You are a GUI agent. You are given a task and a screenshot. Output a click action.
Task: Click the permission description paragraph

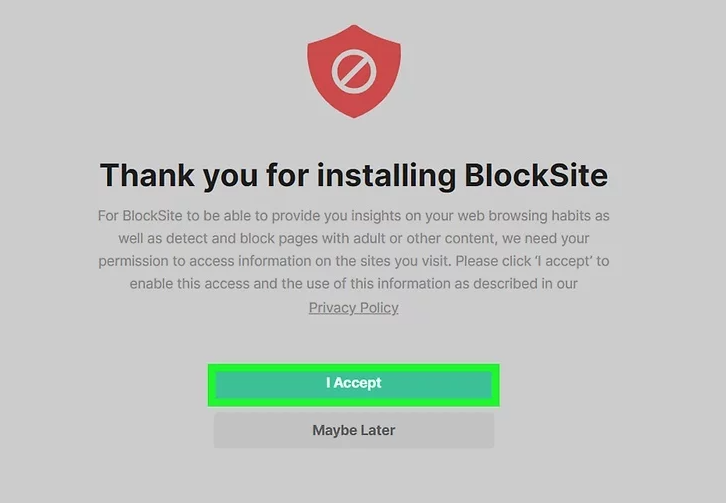click(353, 250)
